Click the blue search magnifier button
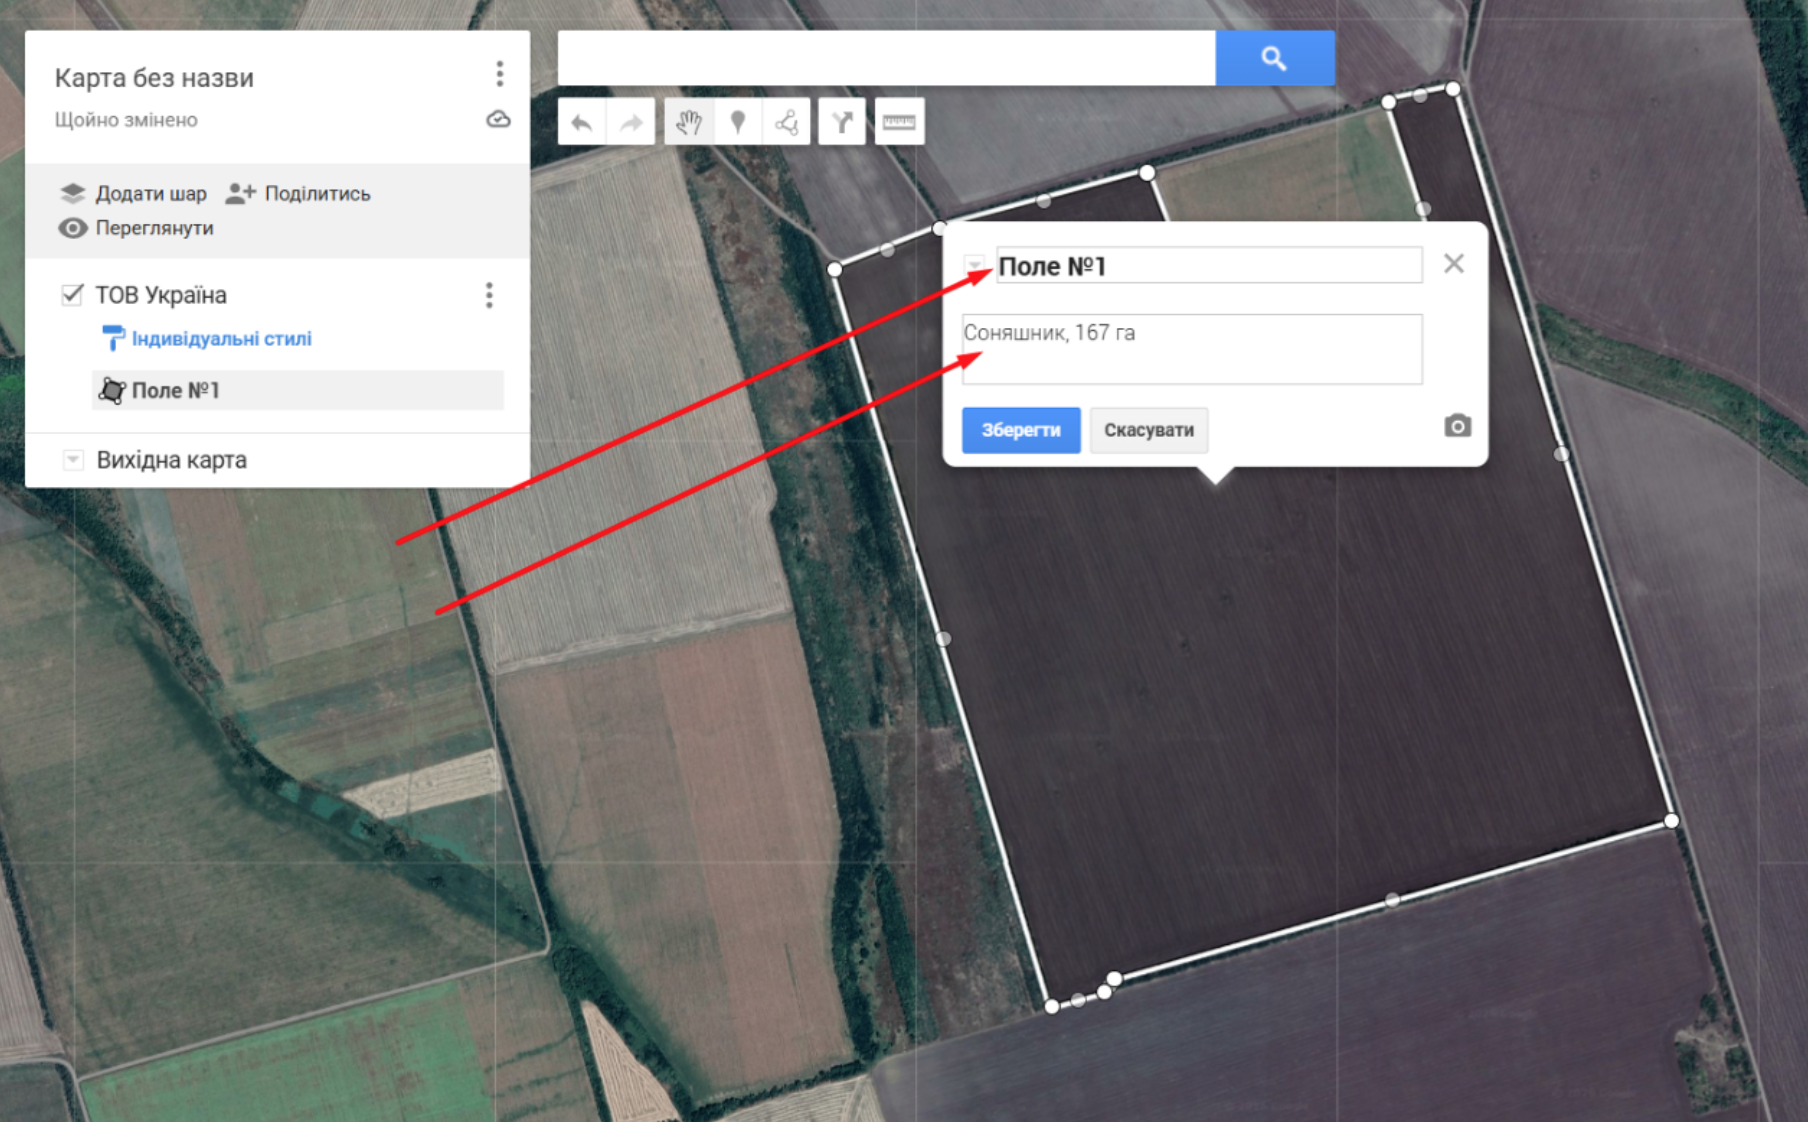Viewport: 1808px width, 1122px height. point(1274,58)
